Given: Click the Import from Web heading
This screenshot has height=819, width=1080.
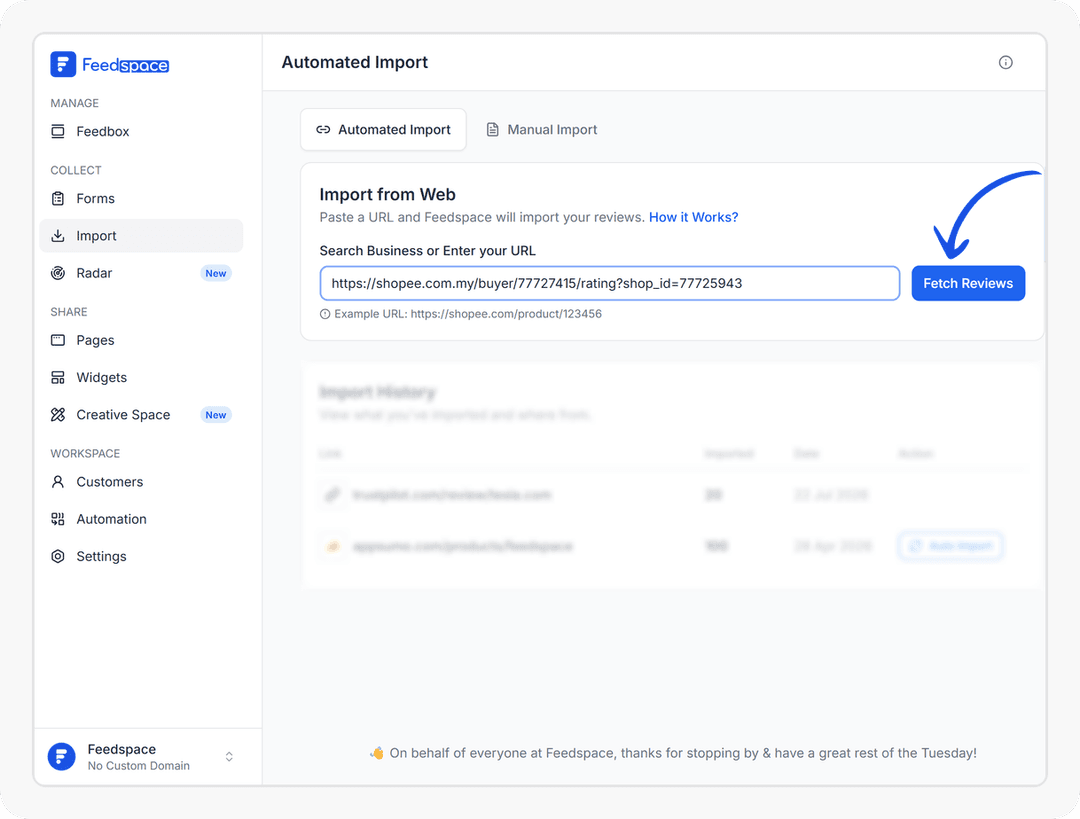Looking at the screenshot, I should coord(388,194).
